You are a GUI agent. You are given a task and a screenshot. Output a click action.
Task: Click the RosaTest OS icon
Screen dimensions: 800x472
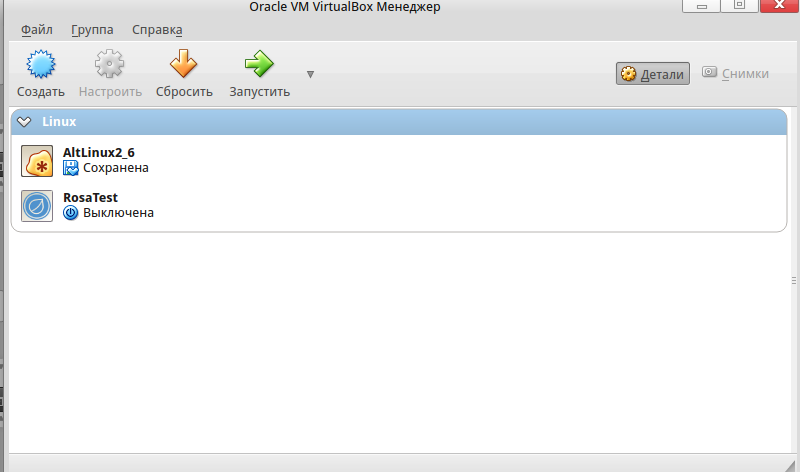coord(37,206)
